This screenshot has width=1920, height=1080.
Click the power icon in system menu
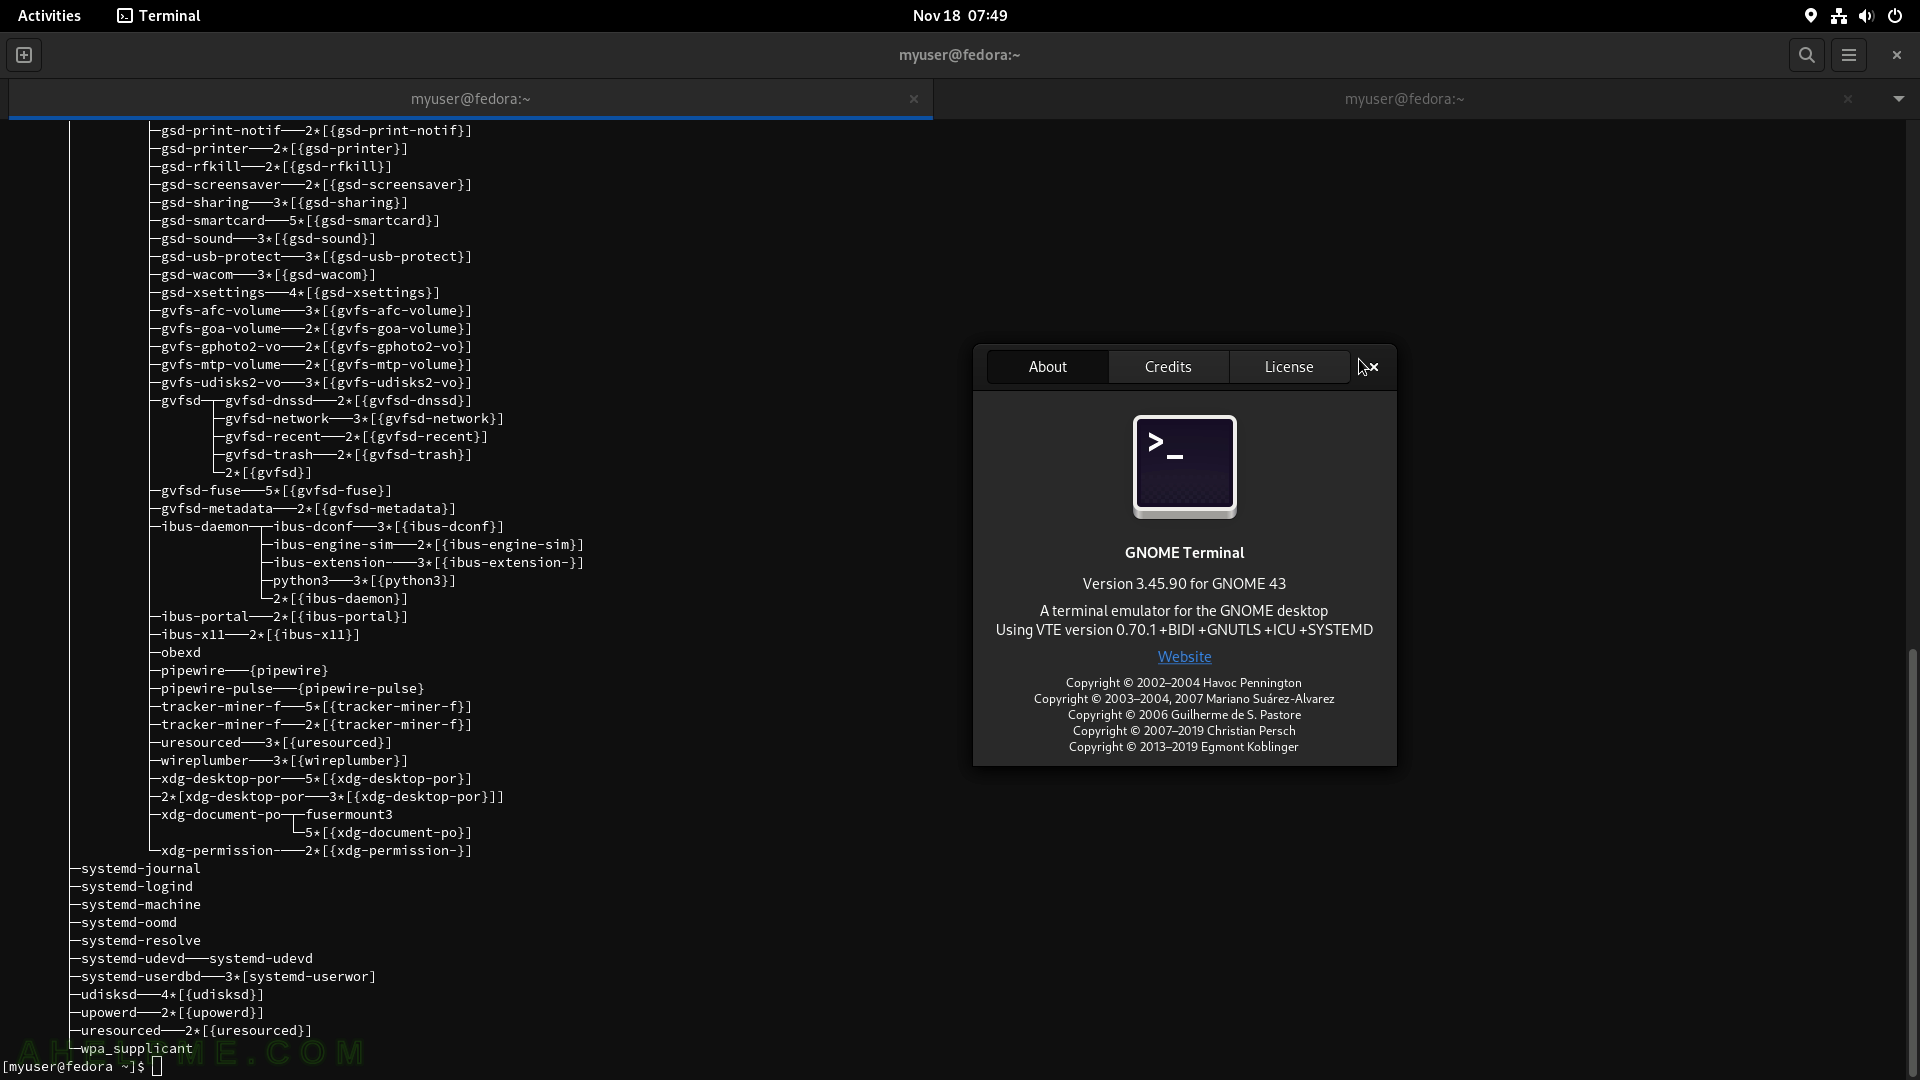click(x=1894, y=16)
